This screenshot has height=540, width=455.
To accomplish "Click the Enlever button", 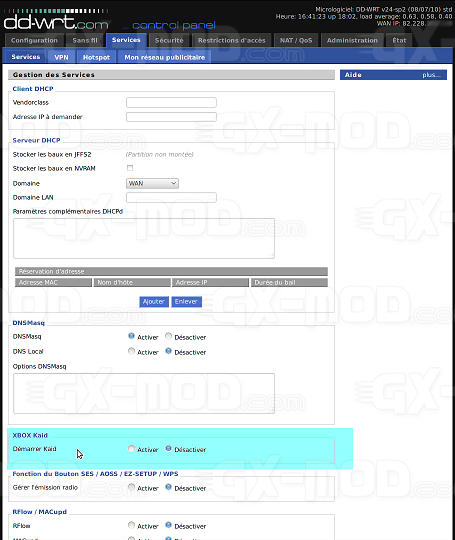I will (x=186, y=302).
